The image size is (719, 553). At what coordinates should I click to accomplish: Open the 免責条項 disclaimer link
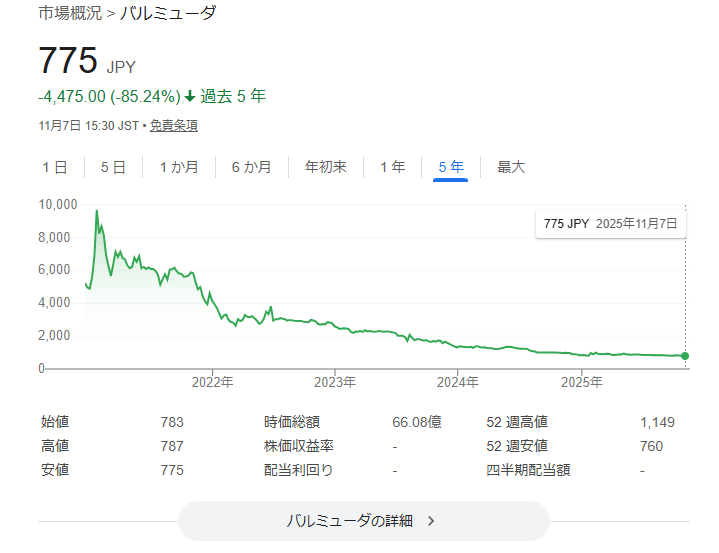click(x=174, y=126)
